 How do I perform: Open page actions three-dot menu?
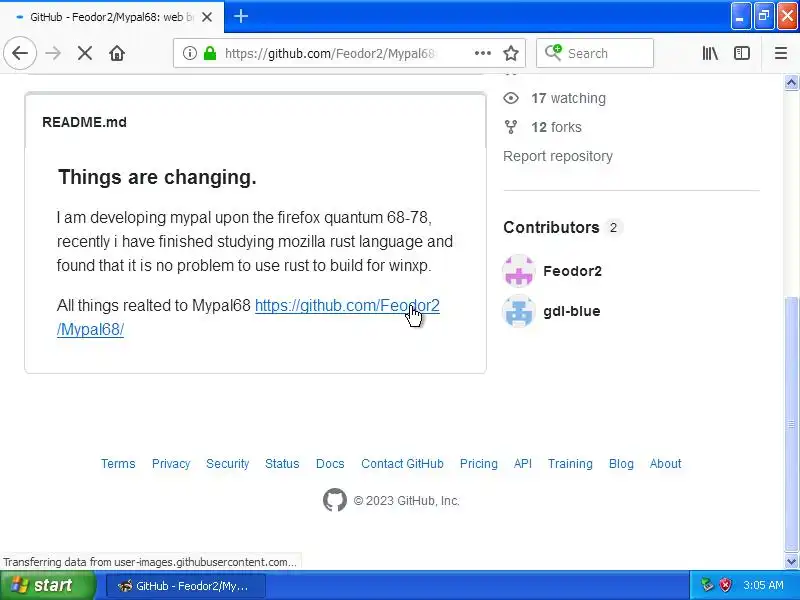pyautogui.click(x=483, y=53)
